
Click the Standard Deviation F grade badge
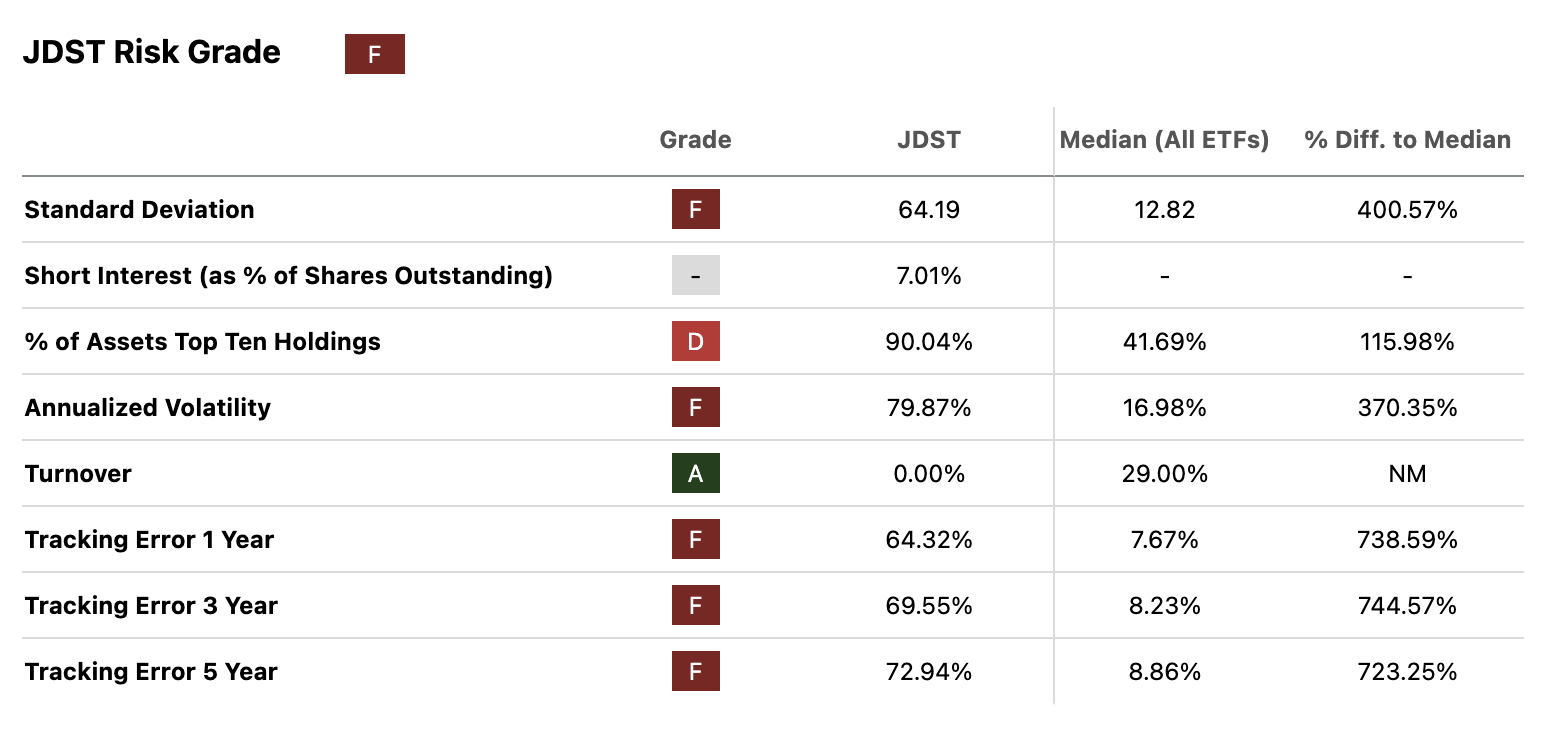tap(695, 210)
